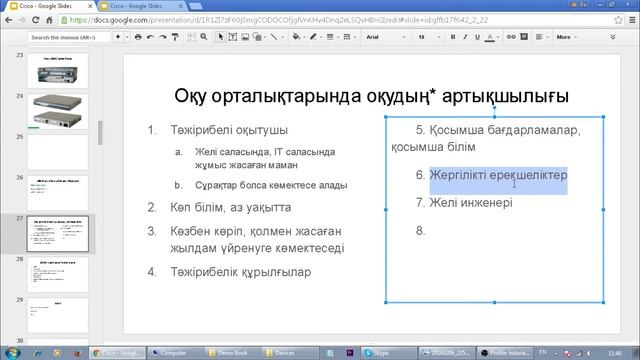Click the text 'Сұрақтар болса көмектесе алады'
The height and width of the screenshot is (360, 640).
(x=271, y=185)
